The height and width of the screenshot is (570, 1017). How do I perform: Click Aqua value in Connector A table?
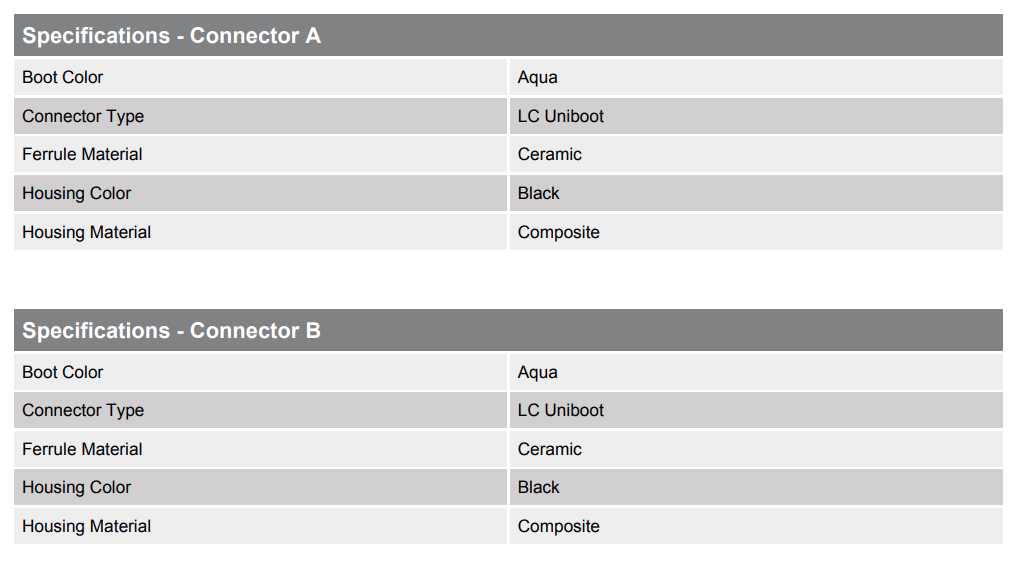pyautogui.click(x=537, y=78)
